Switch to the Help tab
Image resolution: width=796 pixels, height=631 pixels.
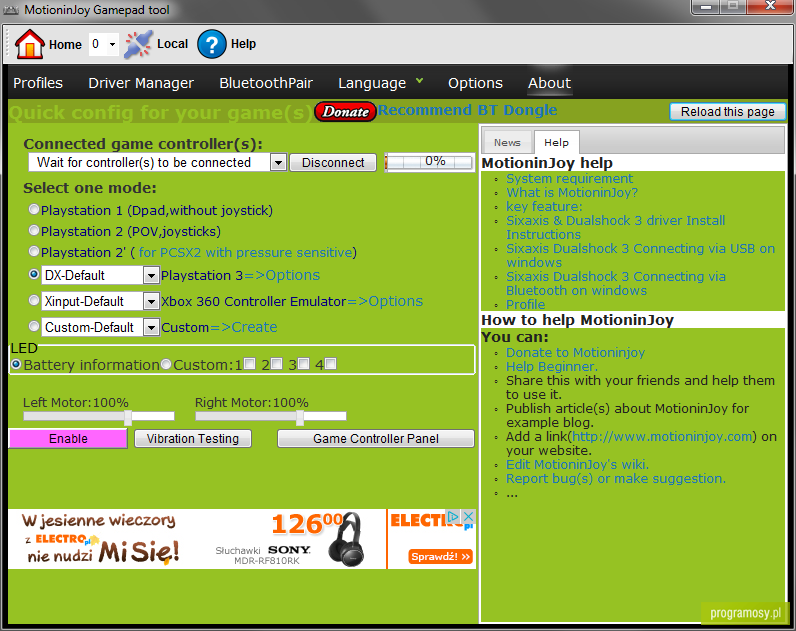click(x=556, y=142)
